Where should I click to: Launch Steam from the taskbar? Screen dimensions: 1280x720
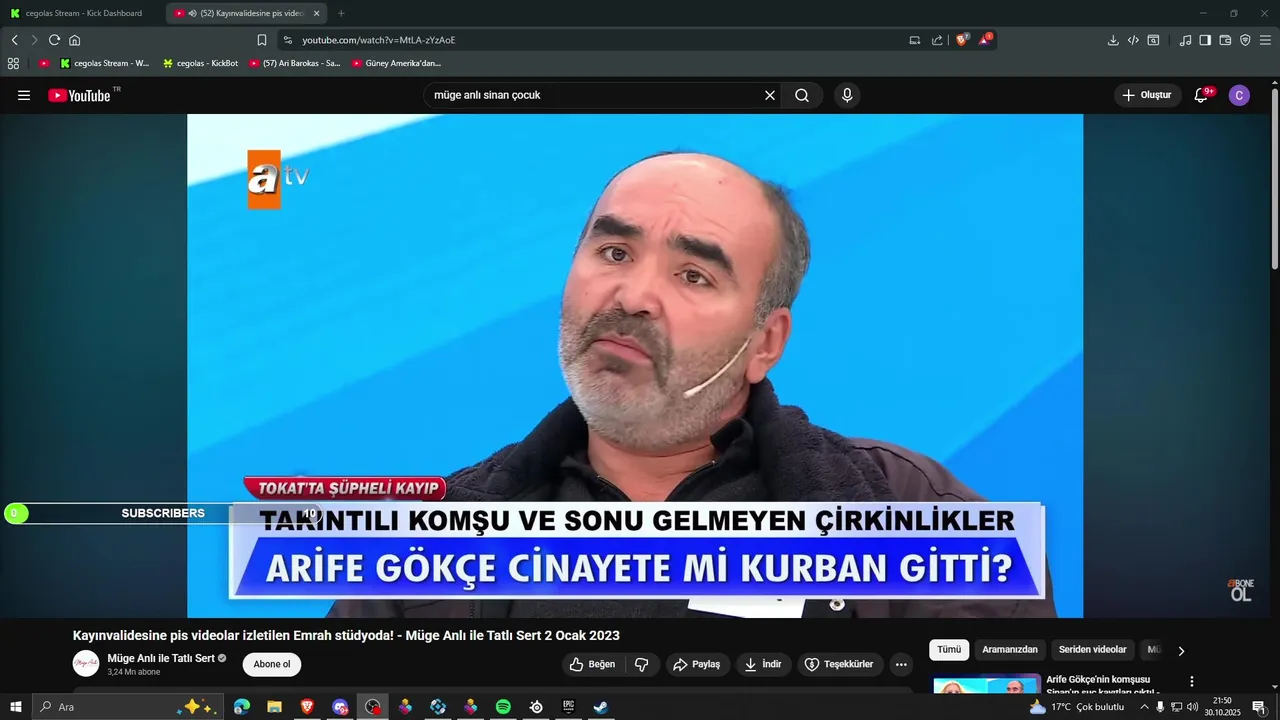point(601,707)
